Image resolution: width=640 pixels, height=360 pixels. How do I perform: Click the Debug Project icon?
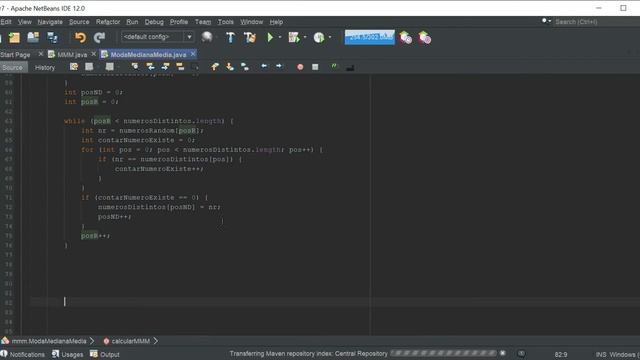pyautogui.click(x=293, y=38)
